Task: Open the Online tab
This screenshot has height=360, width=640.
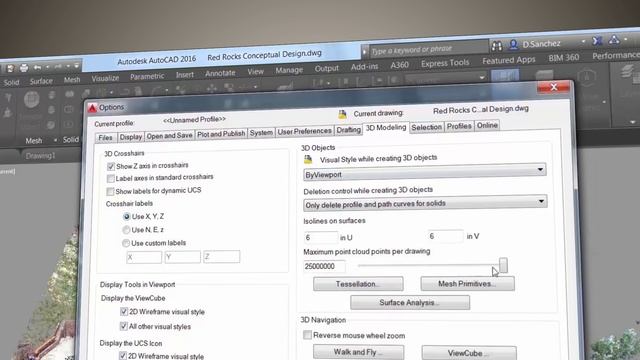Action: pos(487,125)
